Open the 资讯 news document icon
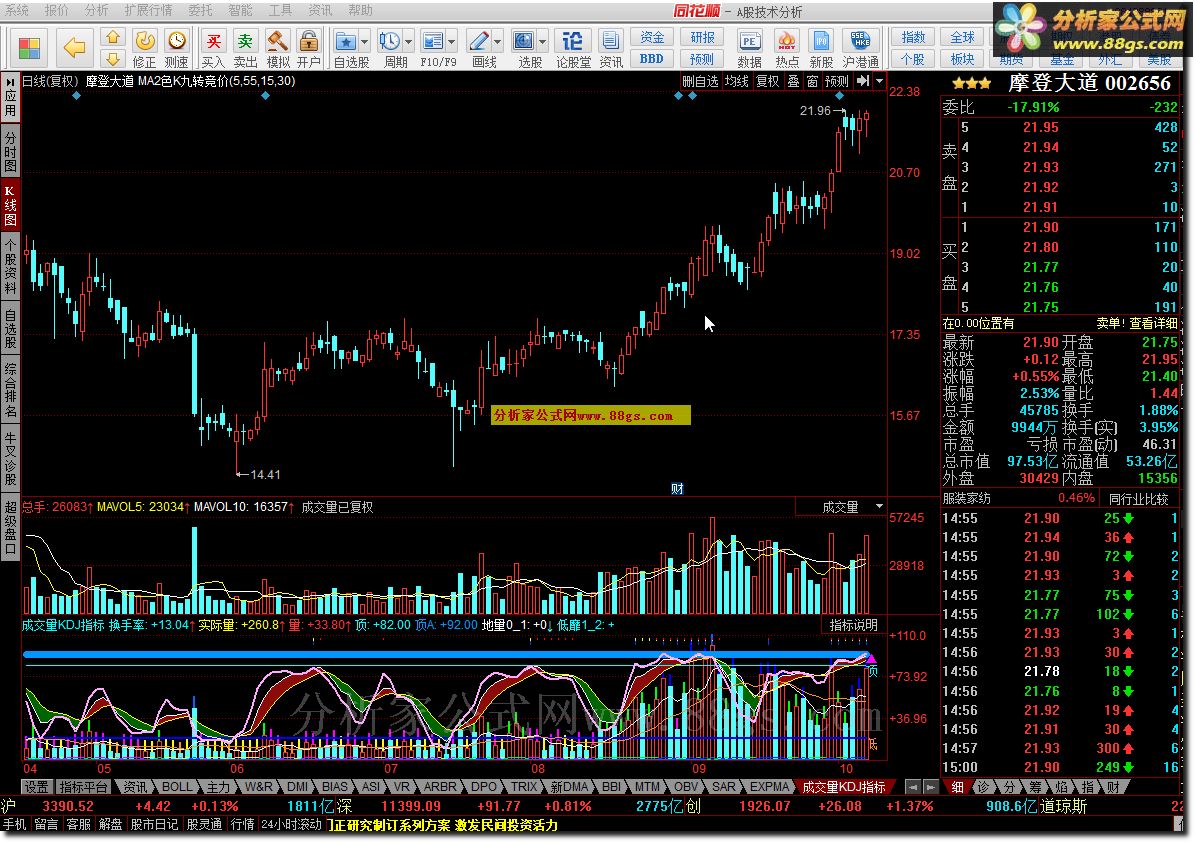Image resolution: width=1195 pixels, height=842 pixels. point(610,49)
